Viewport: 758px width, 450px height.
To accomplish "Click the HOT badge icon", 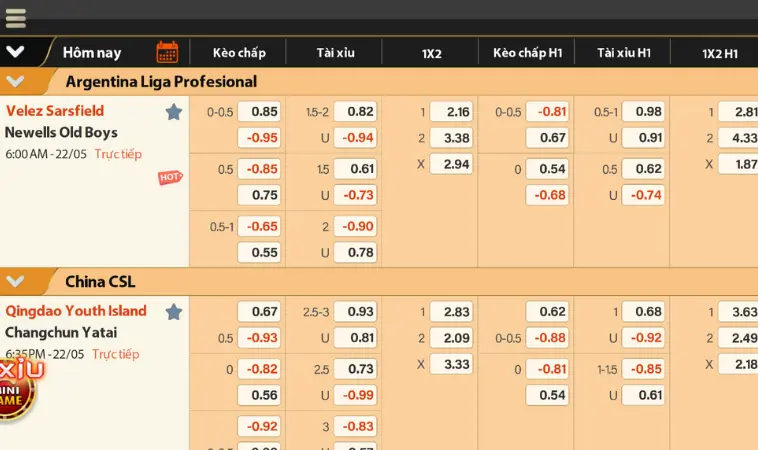I will pos(170,177).
